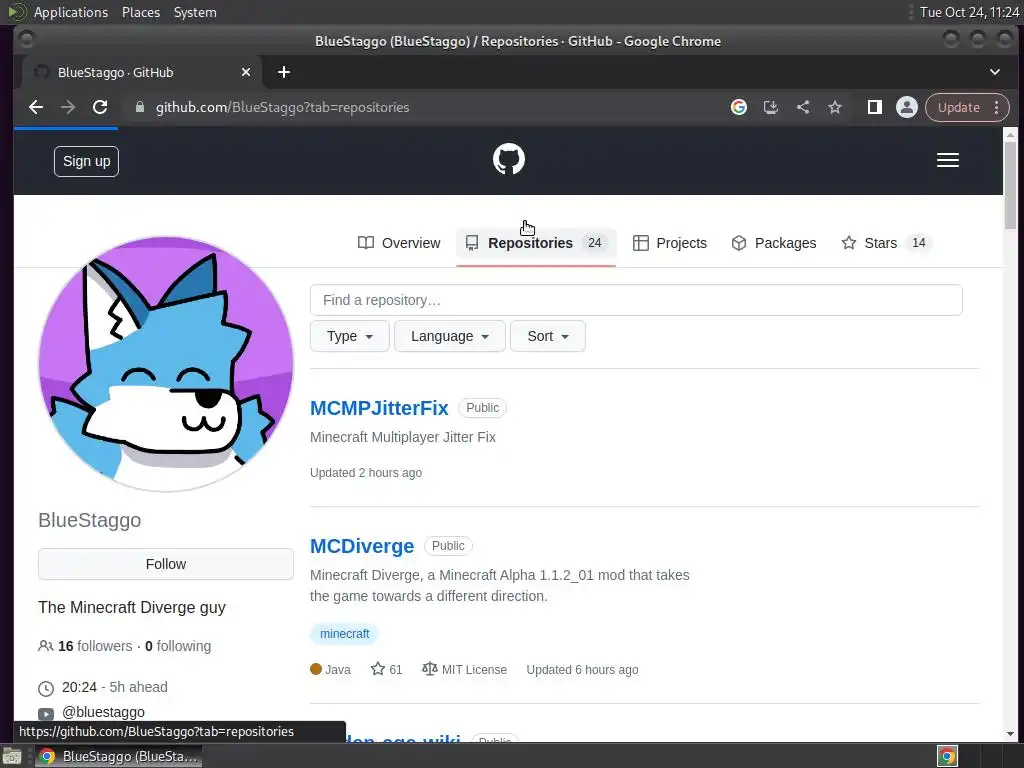
Task: Open the 0 following link
Action: pos(178,646)
